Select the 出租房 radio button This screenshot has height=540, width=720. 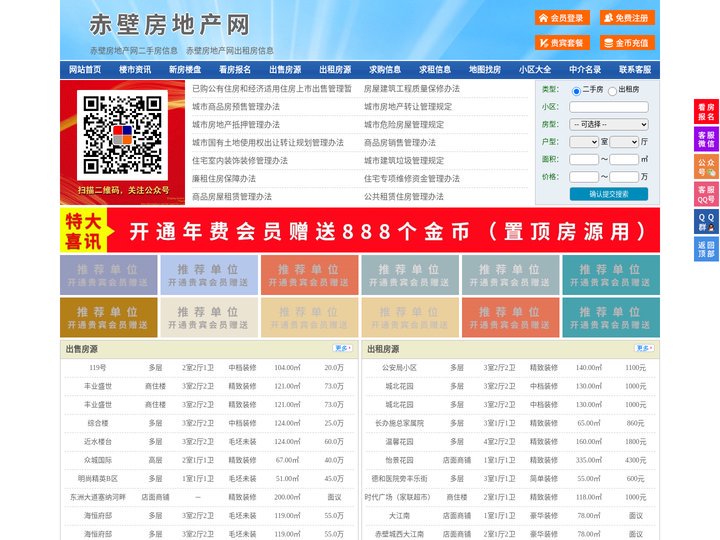click(x=612, y=91)
